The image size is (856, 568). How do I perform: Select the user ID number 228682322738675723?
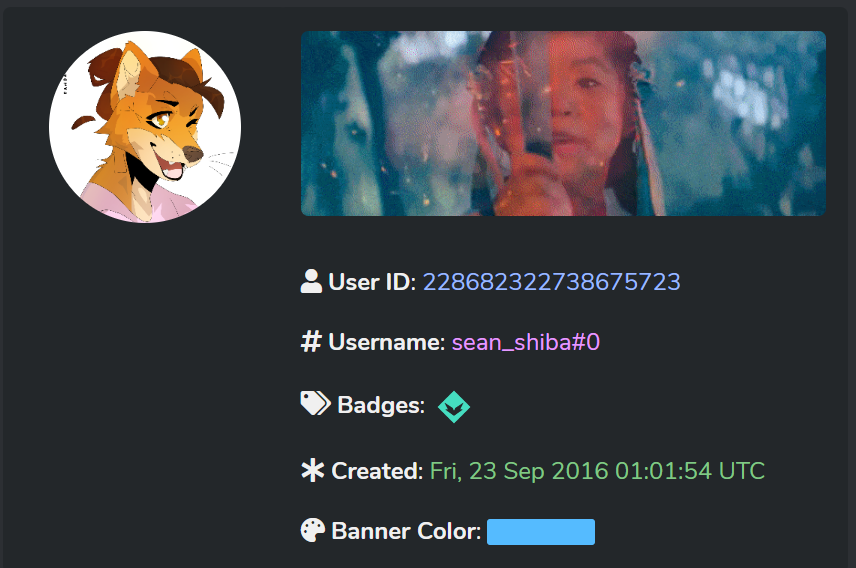click(551, 282)
